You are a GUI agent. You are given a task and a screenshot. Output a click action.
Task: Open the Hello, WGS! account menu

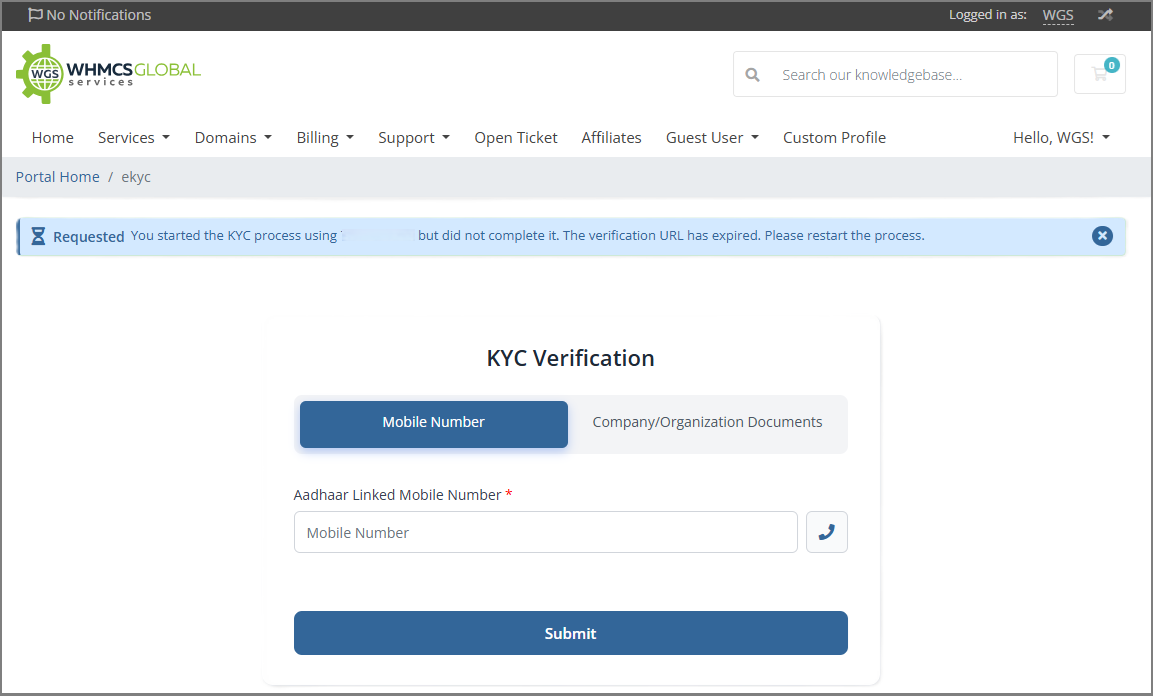(1061, 138)
